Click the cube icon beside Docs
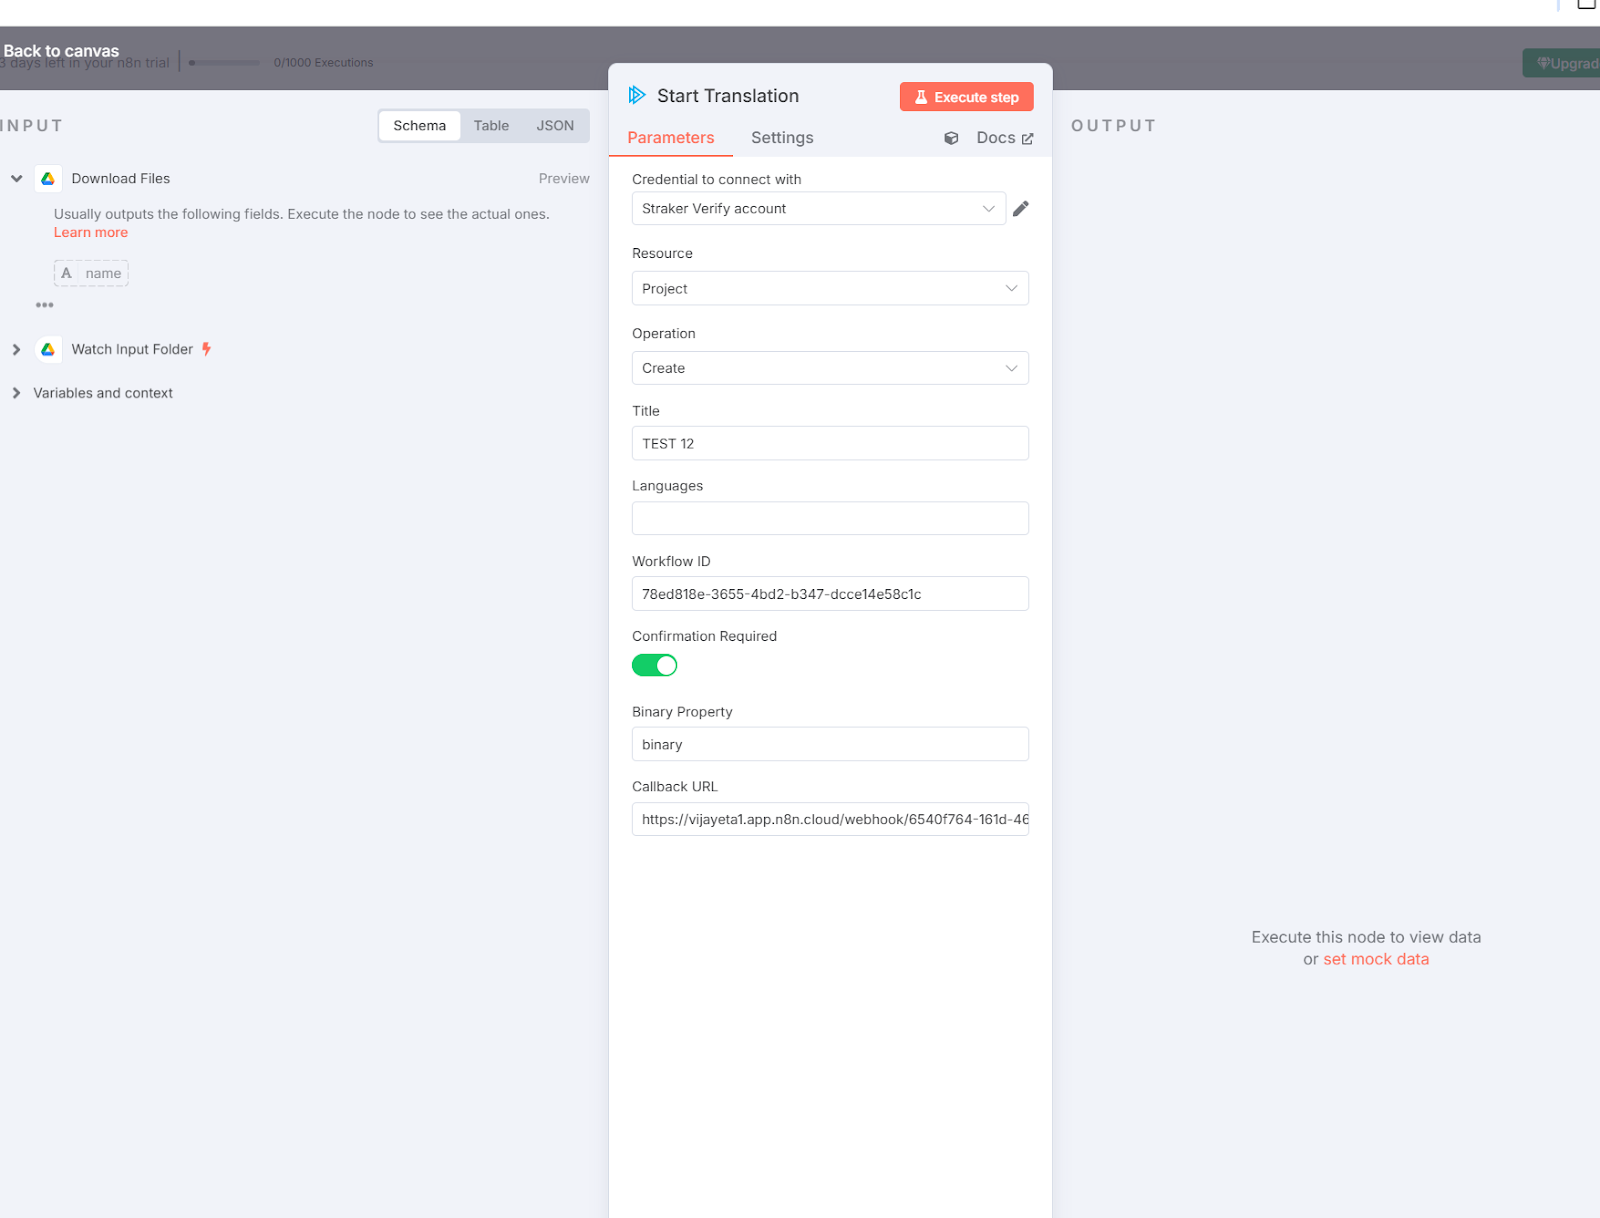The image size is (1600, 1218). (951, 138)
